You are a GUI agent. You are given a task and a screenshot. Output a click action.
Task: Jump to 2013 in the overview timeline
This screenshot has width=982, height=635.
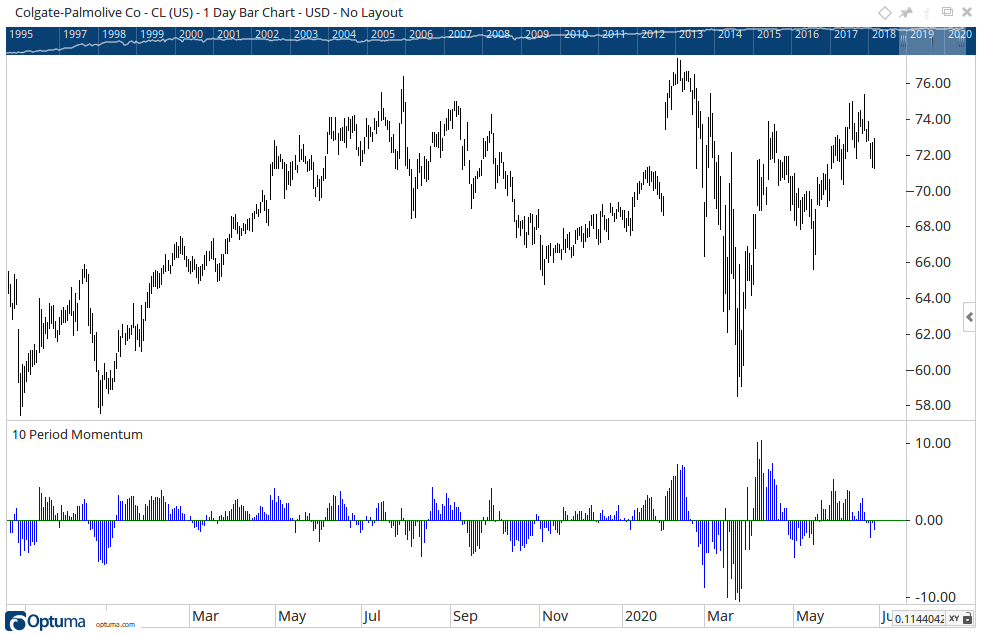[691, 34]
